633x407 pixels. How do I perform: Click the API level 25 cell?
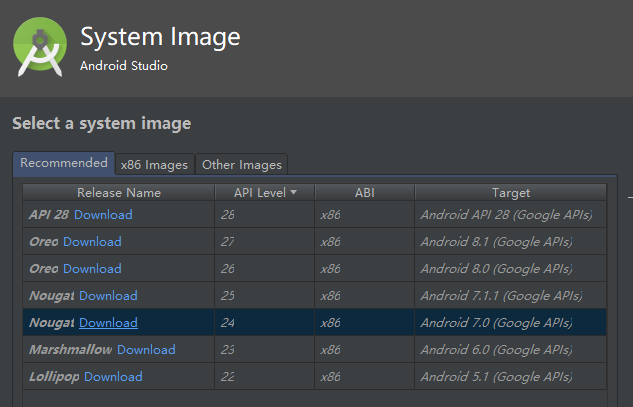pyautogui.click(x=264, y=296)
